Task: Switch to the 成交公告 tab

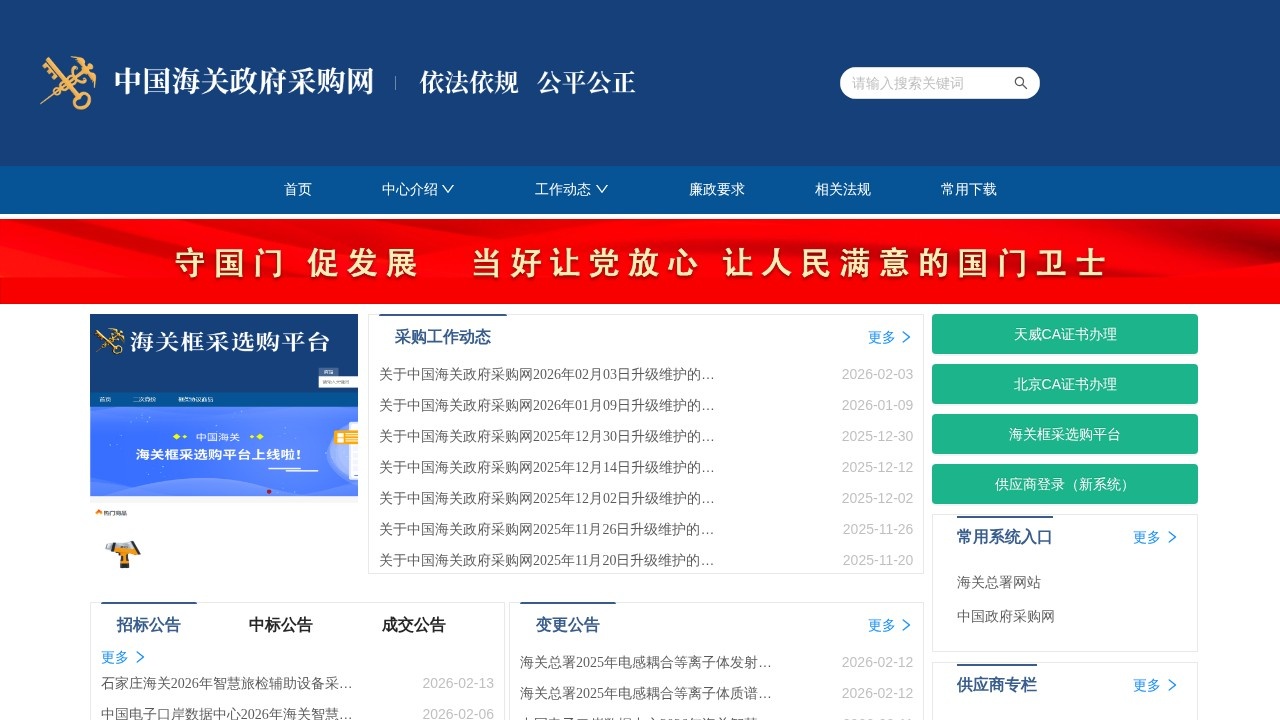Action: click(414, 625)
